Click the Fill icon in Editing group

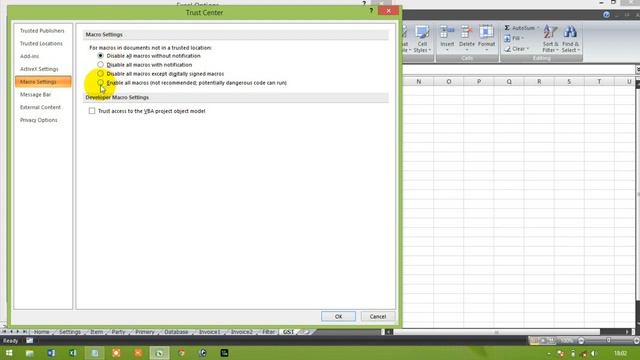[507, 38]
